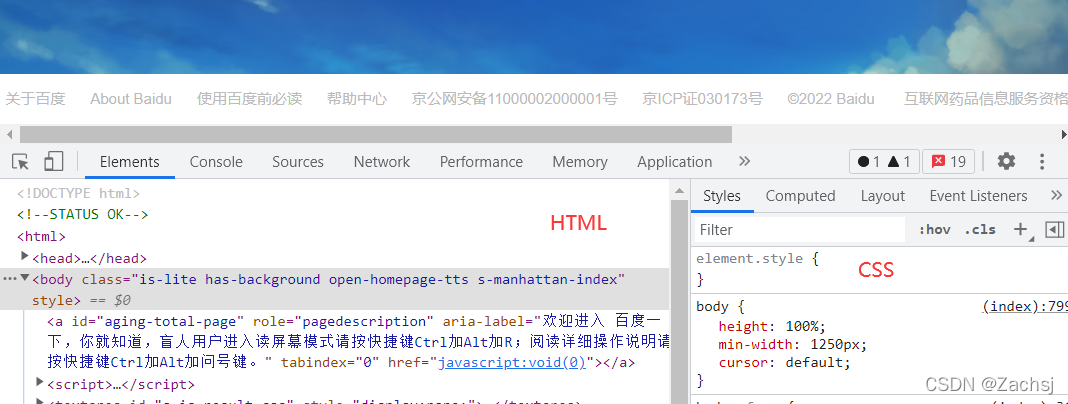This screenshot has width=1068, height=404.
Task: Open the Application tab
Action: click(x=674, y=162)
